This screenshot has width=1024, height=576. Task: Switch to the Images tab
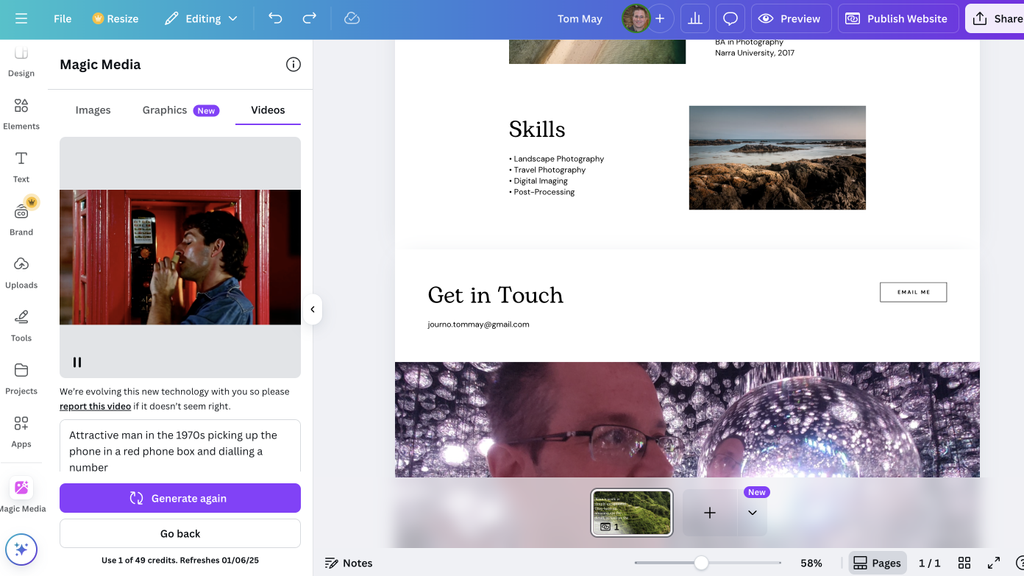click(x=92, y=110)
